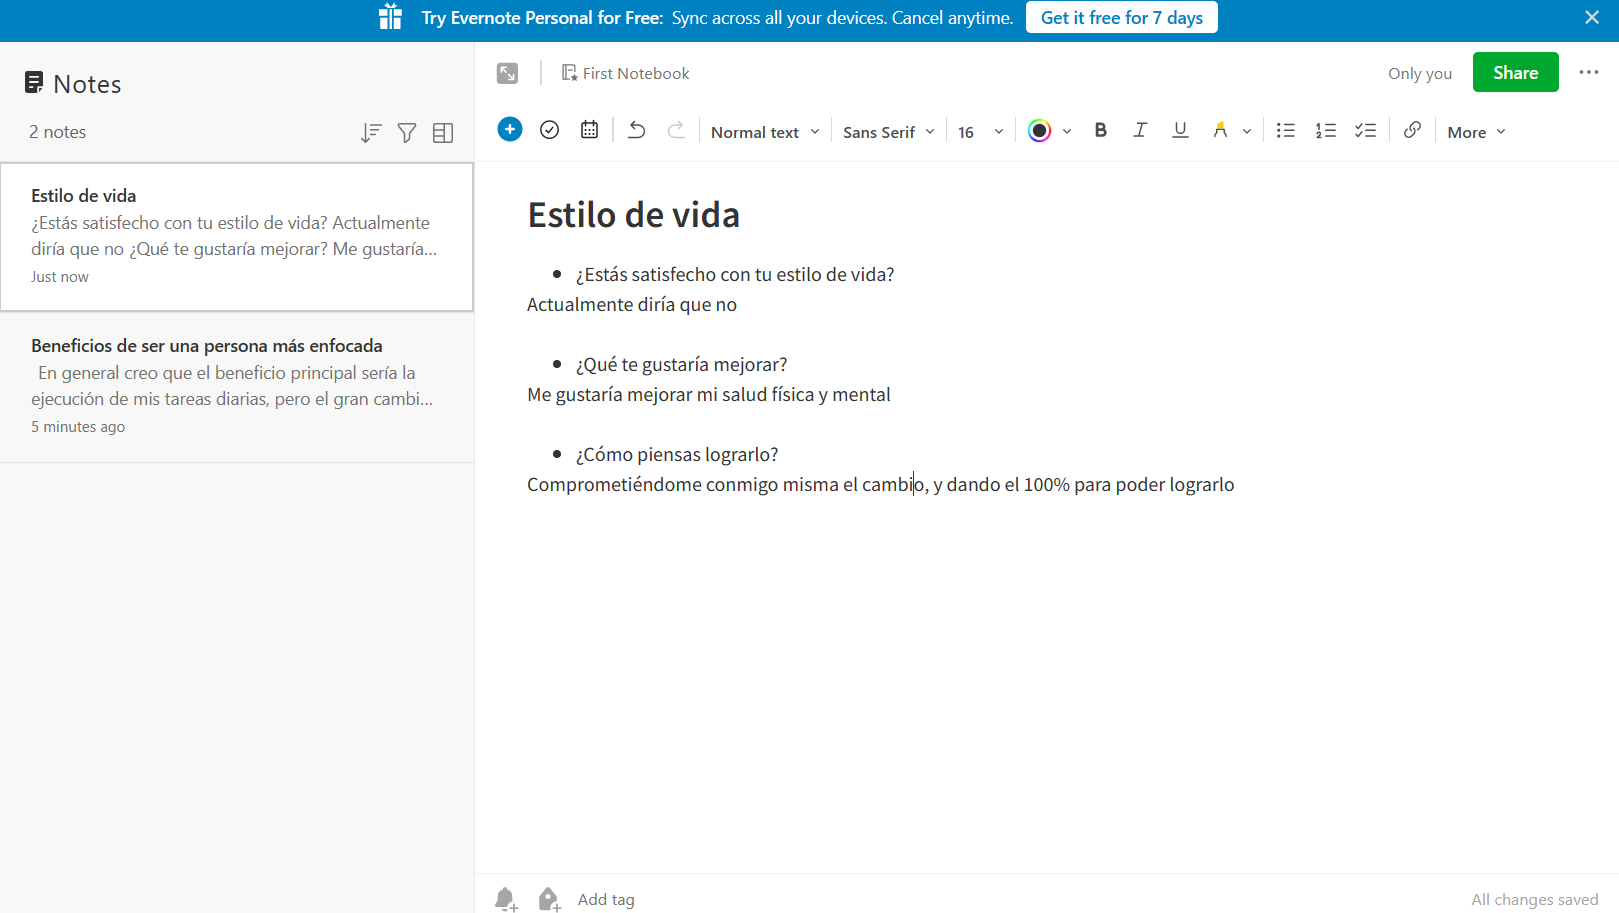Toggle bold formatting
Image resolution: width=1619 pixels, height=913 pixels.
point(1100,130)
